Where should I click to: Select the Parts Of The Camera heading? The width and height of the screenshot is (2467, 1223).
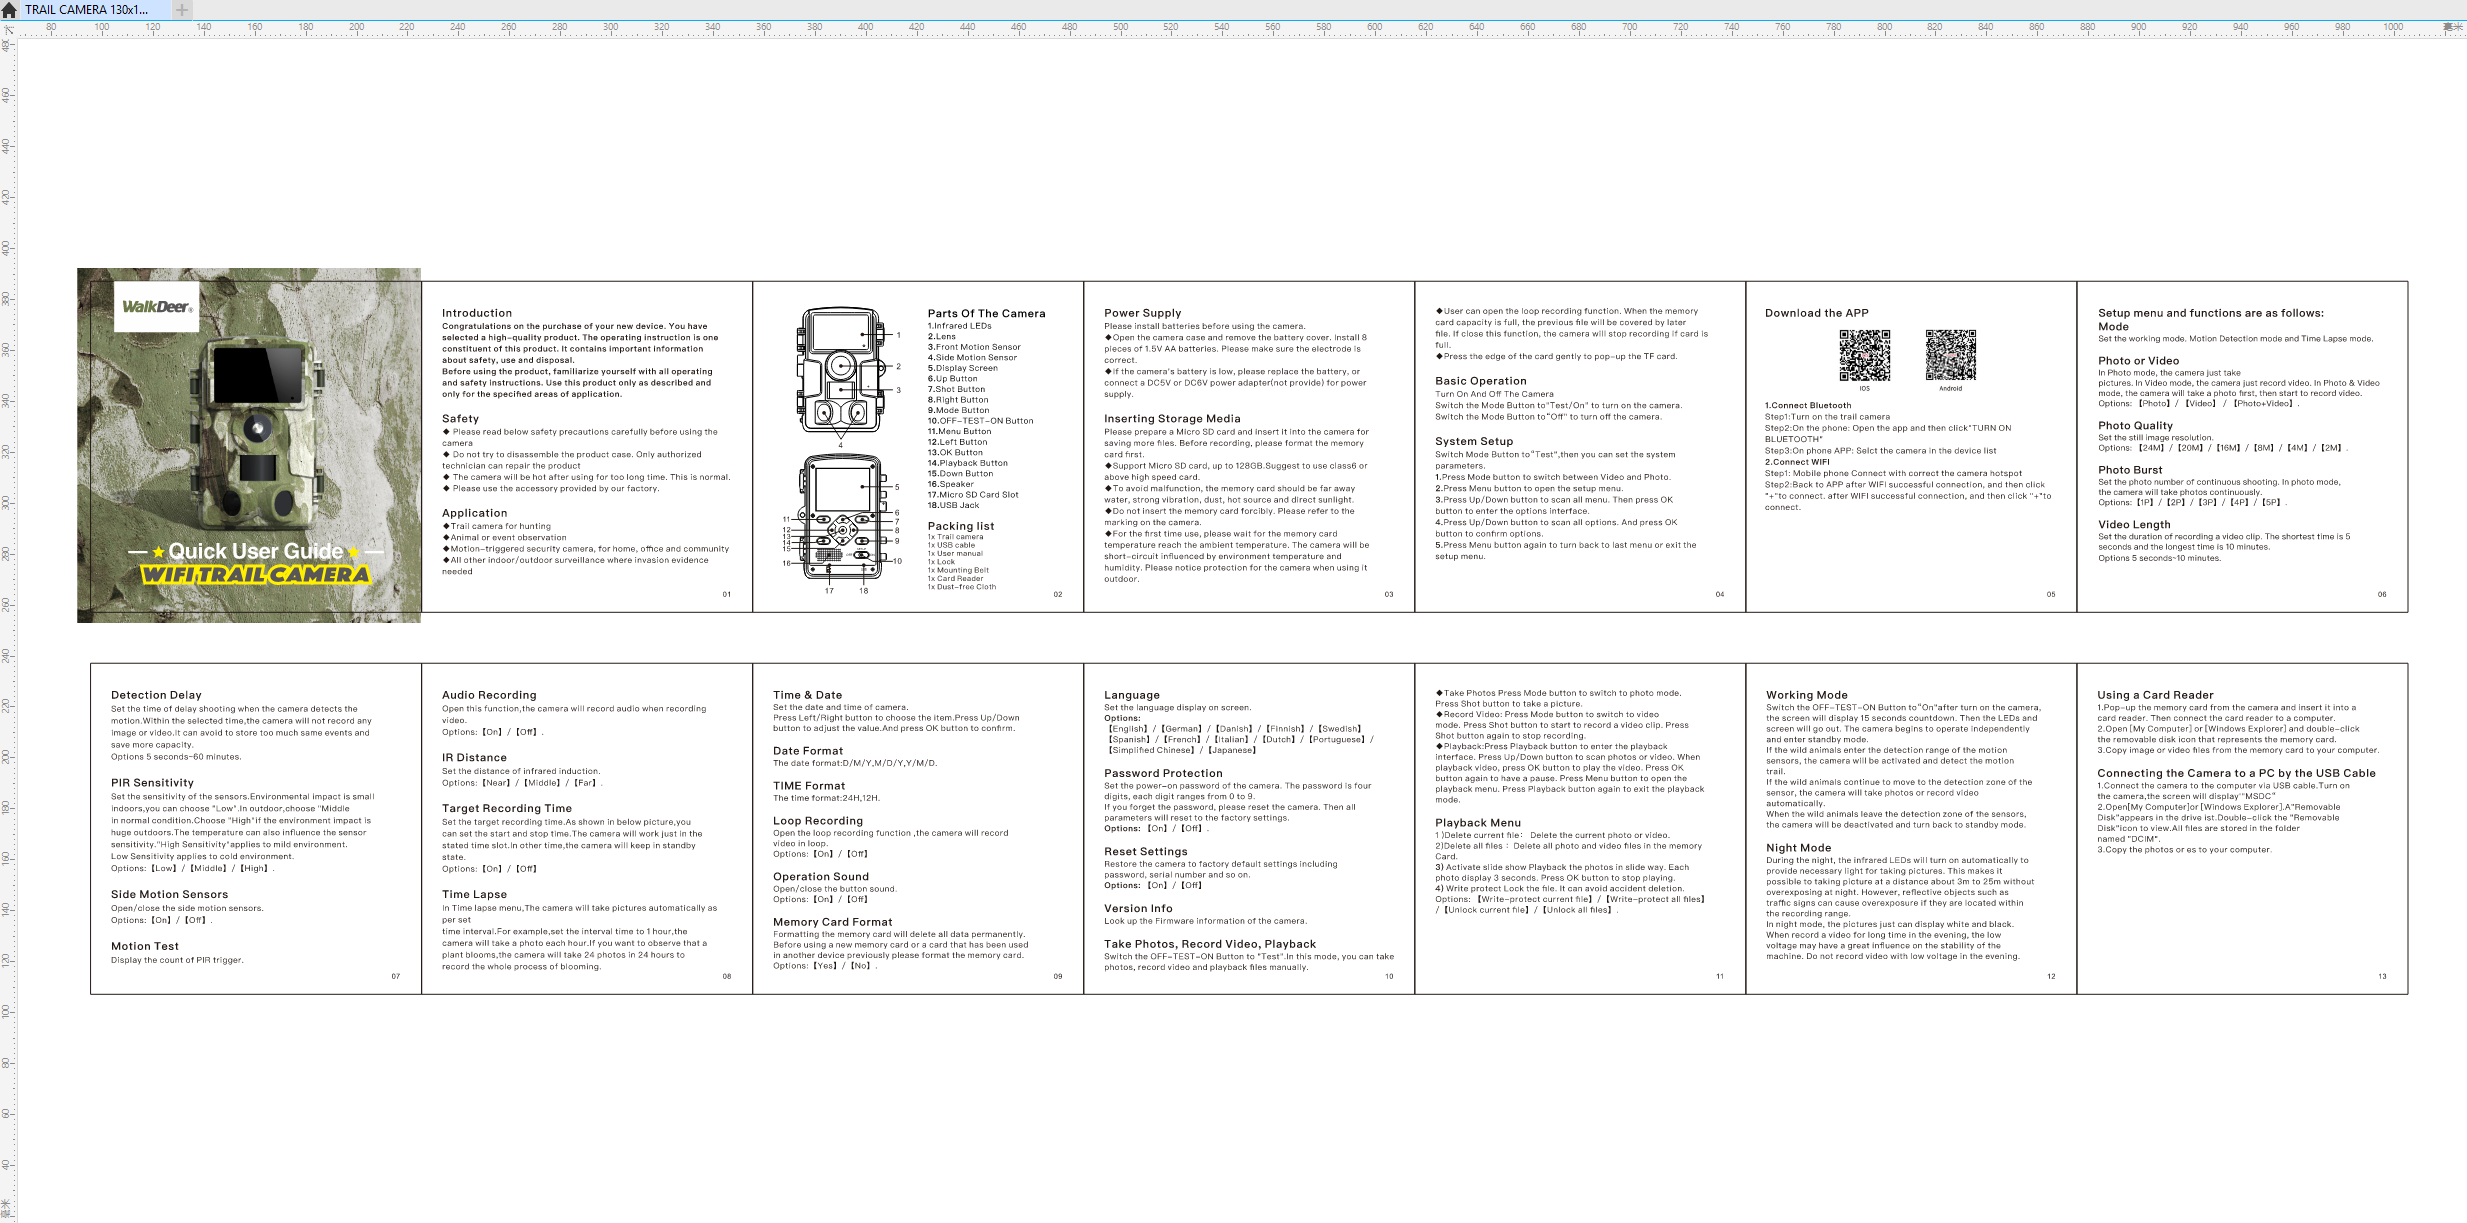986,314
